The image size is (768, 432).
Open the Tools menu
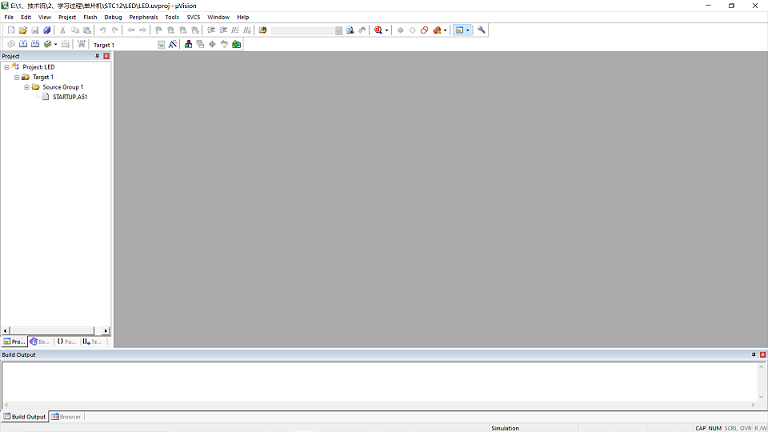click(172, 17)
